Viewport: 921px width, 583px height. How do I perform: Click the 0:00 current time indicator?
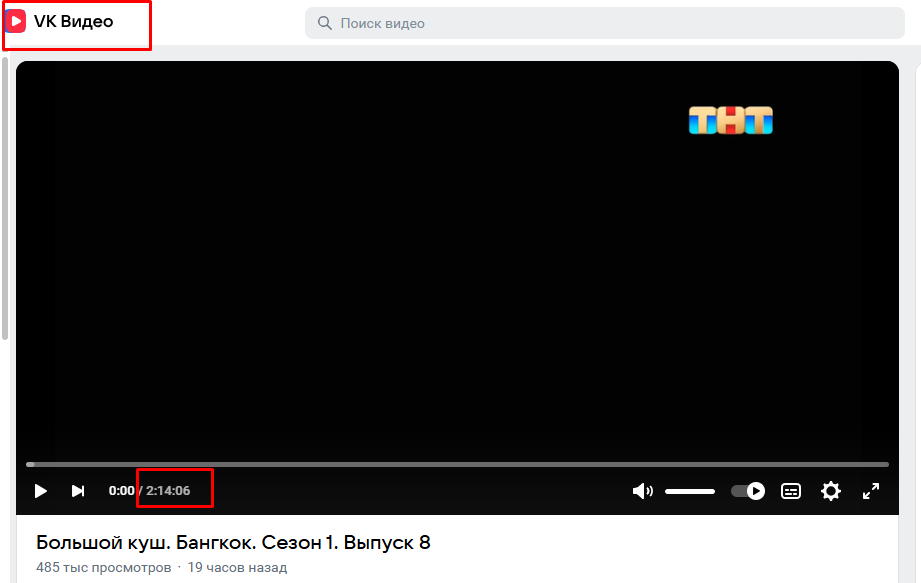point(121,491)
